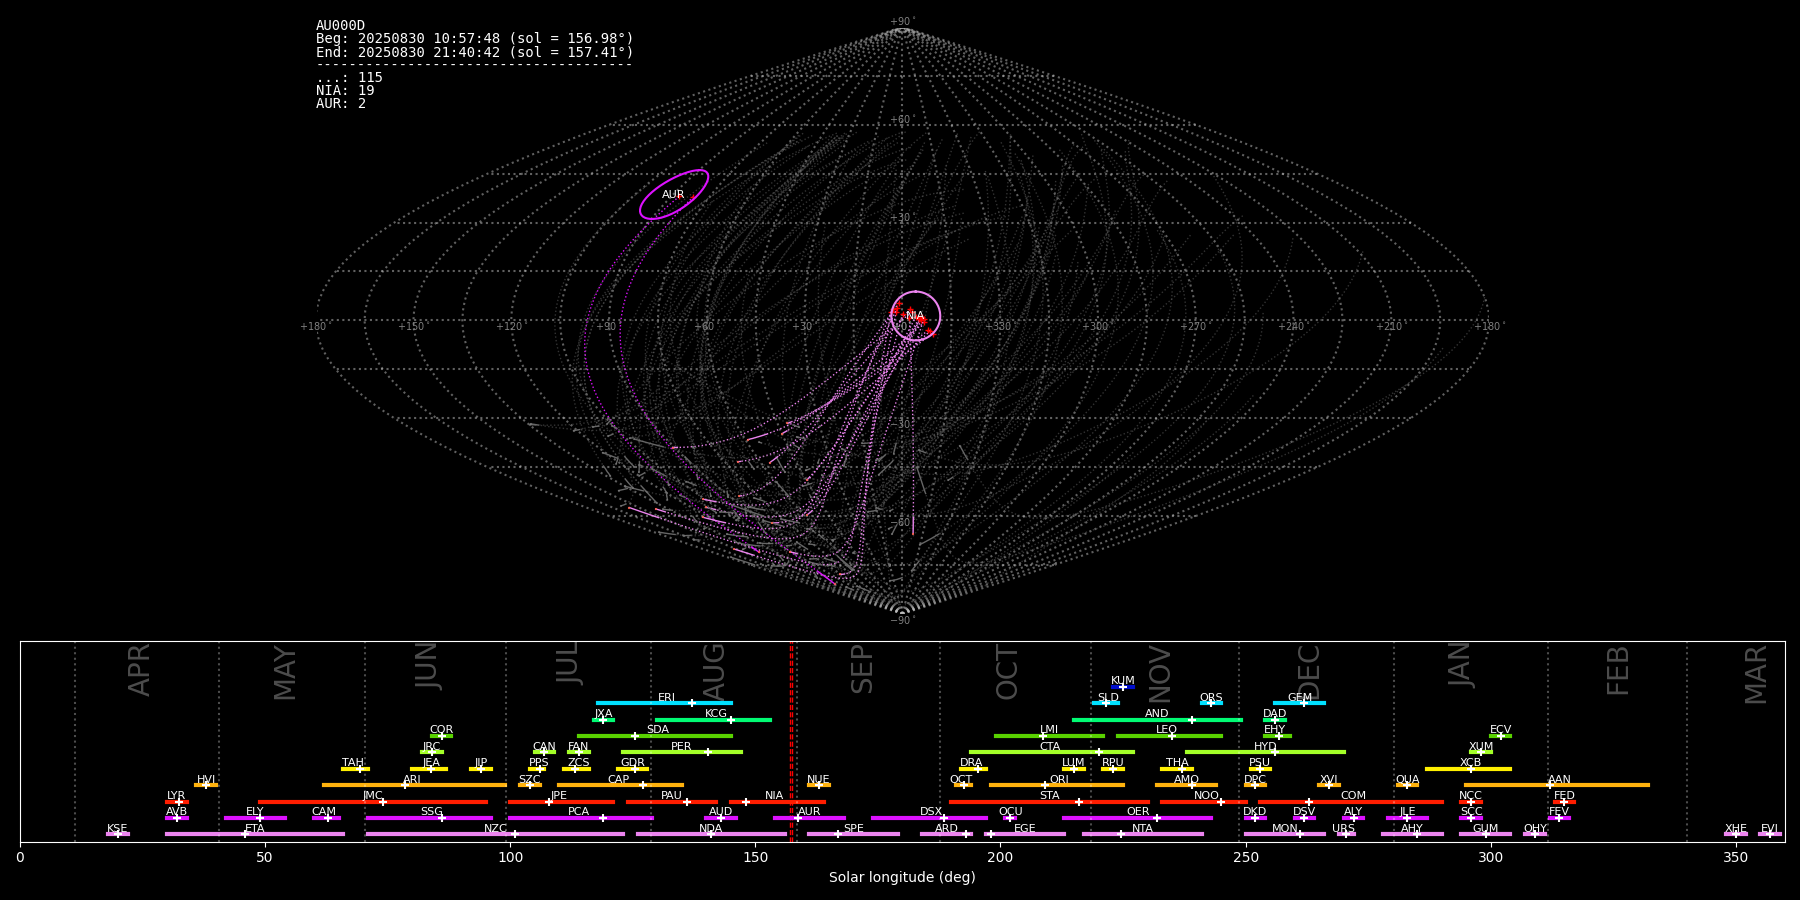Click the sporadic count line '...: 115'

pos(349,78)
